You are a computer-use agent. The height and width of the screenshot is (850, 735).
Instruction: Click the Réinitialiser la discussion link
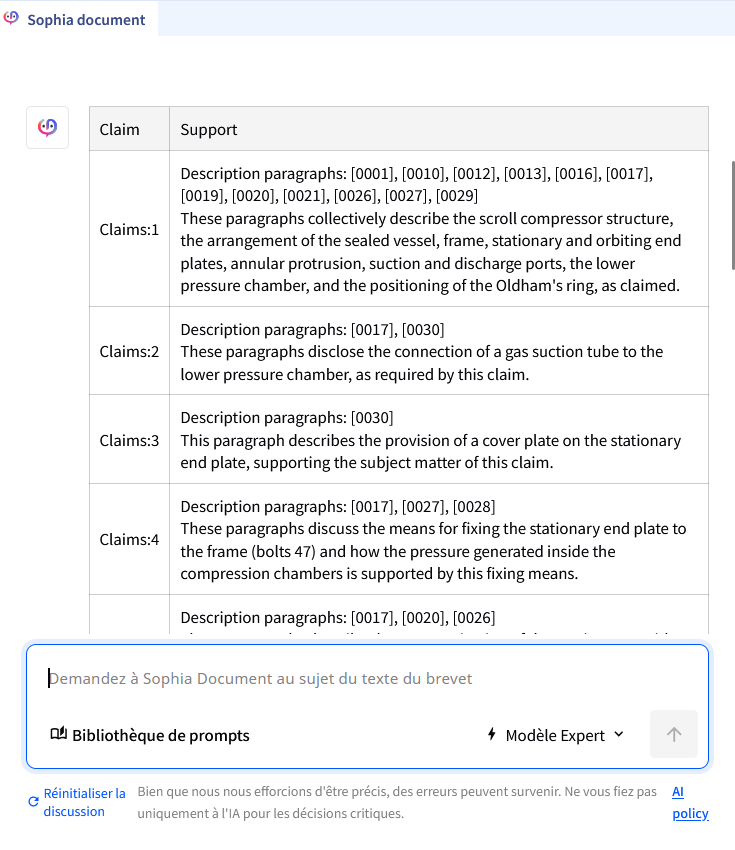pos(84,802)
